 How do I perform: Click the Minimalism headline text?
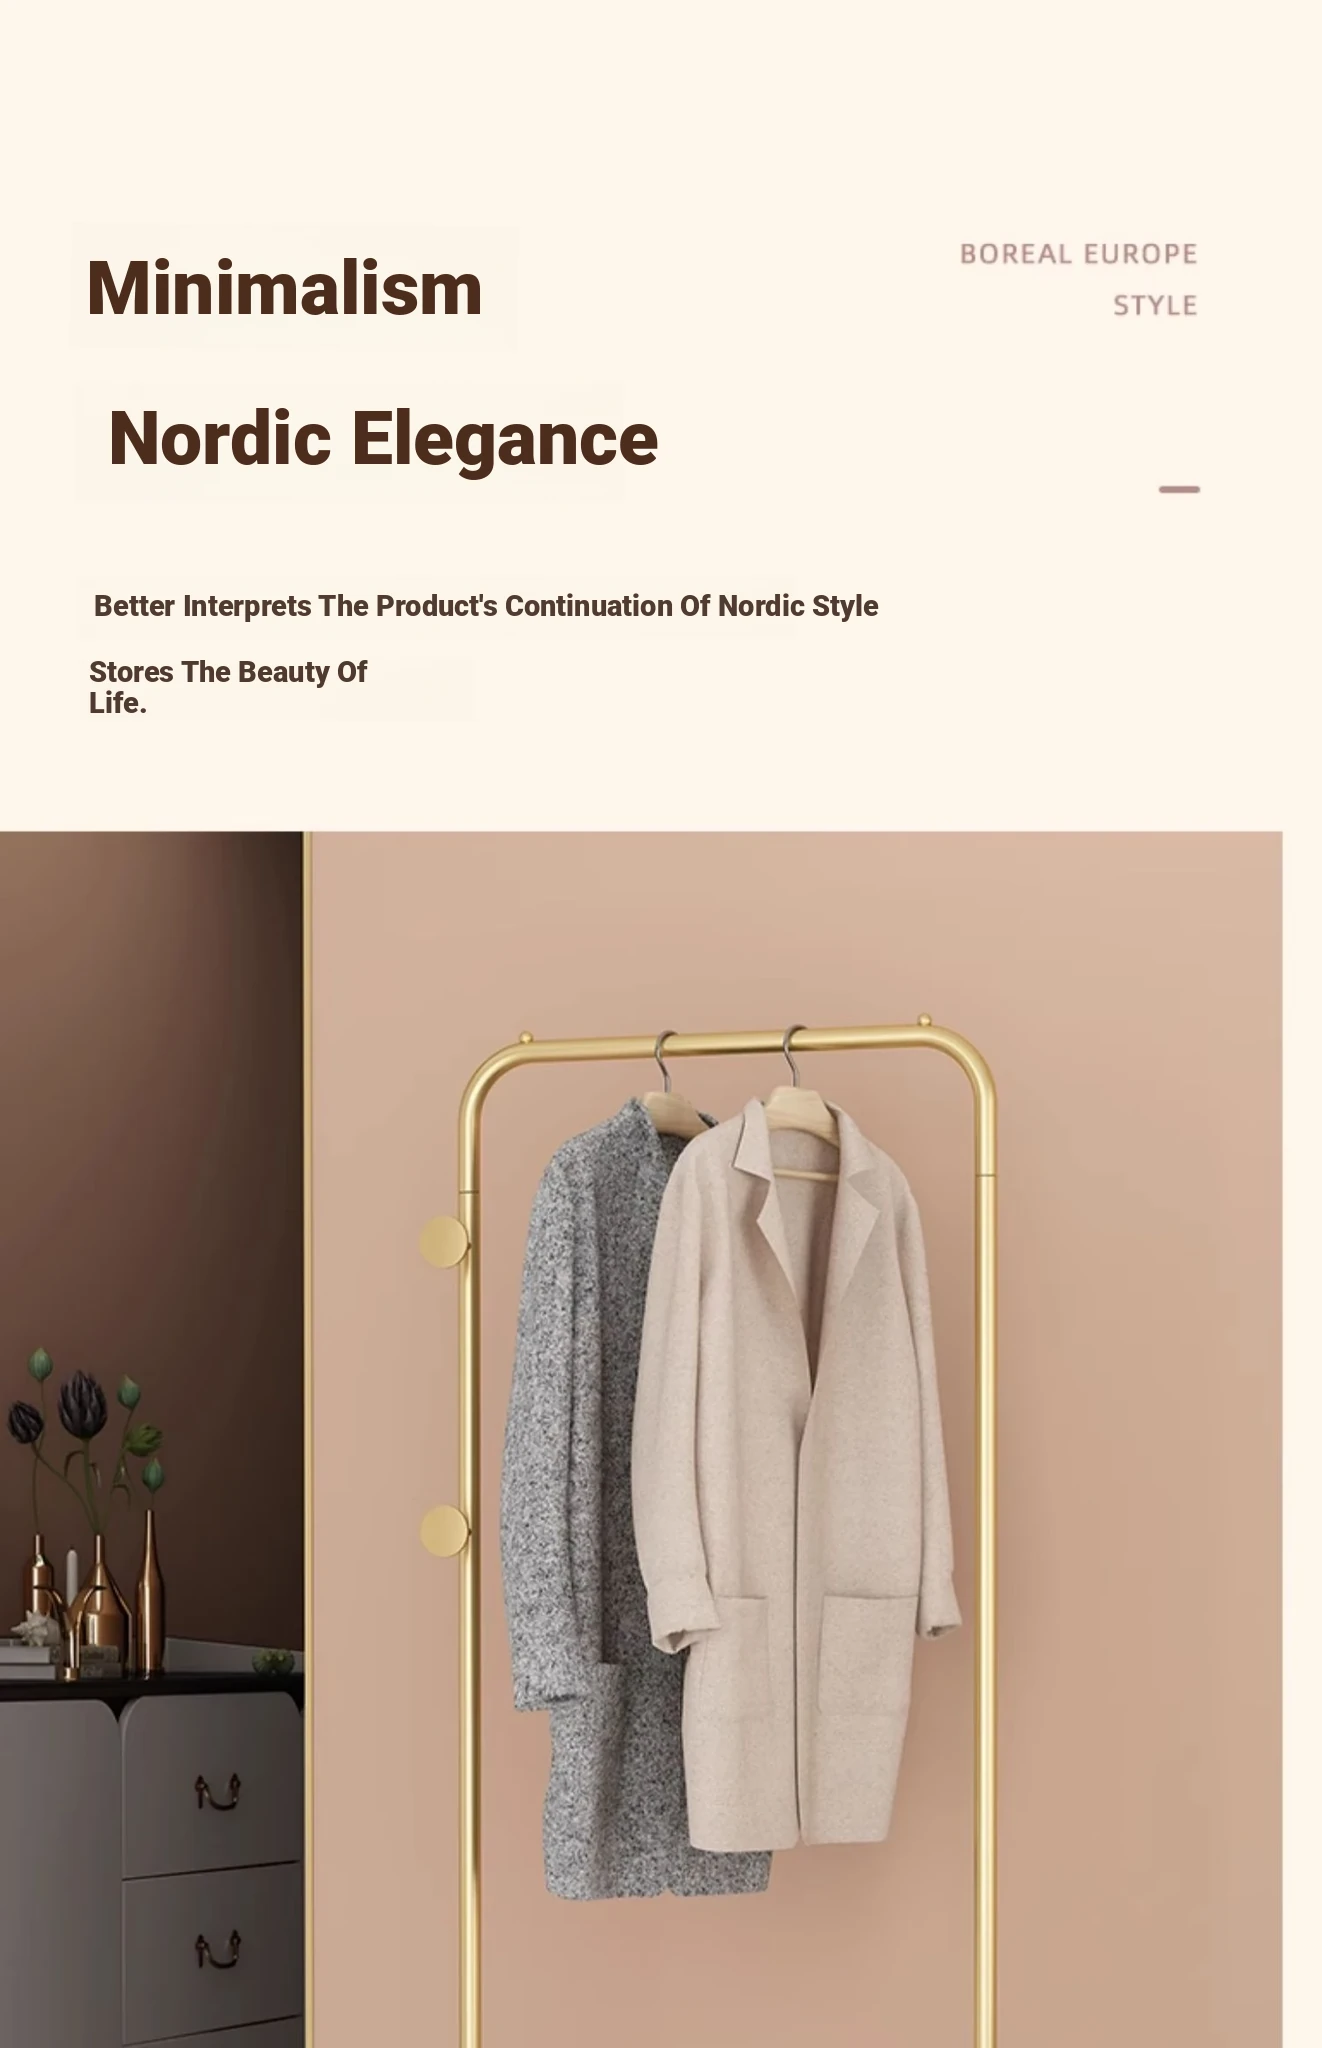[285, 288]
